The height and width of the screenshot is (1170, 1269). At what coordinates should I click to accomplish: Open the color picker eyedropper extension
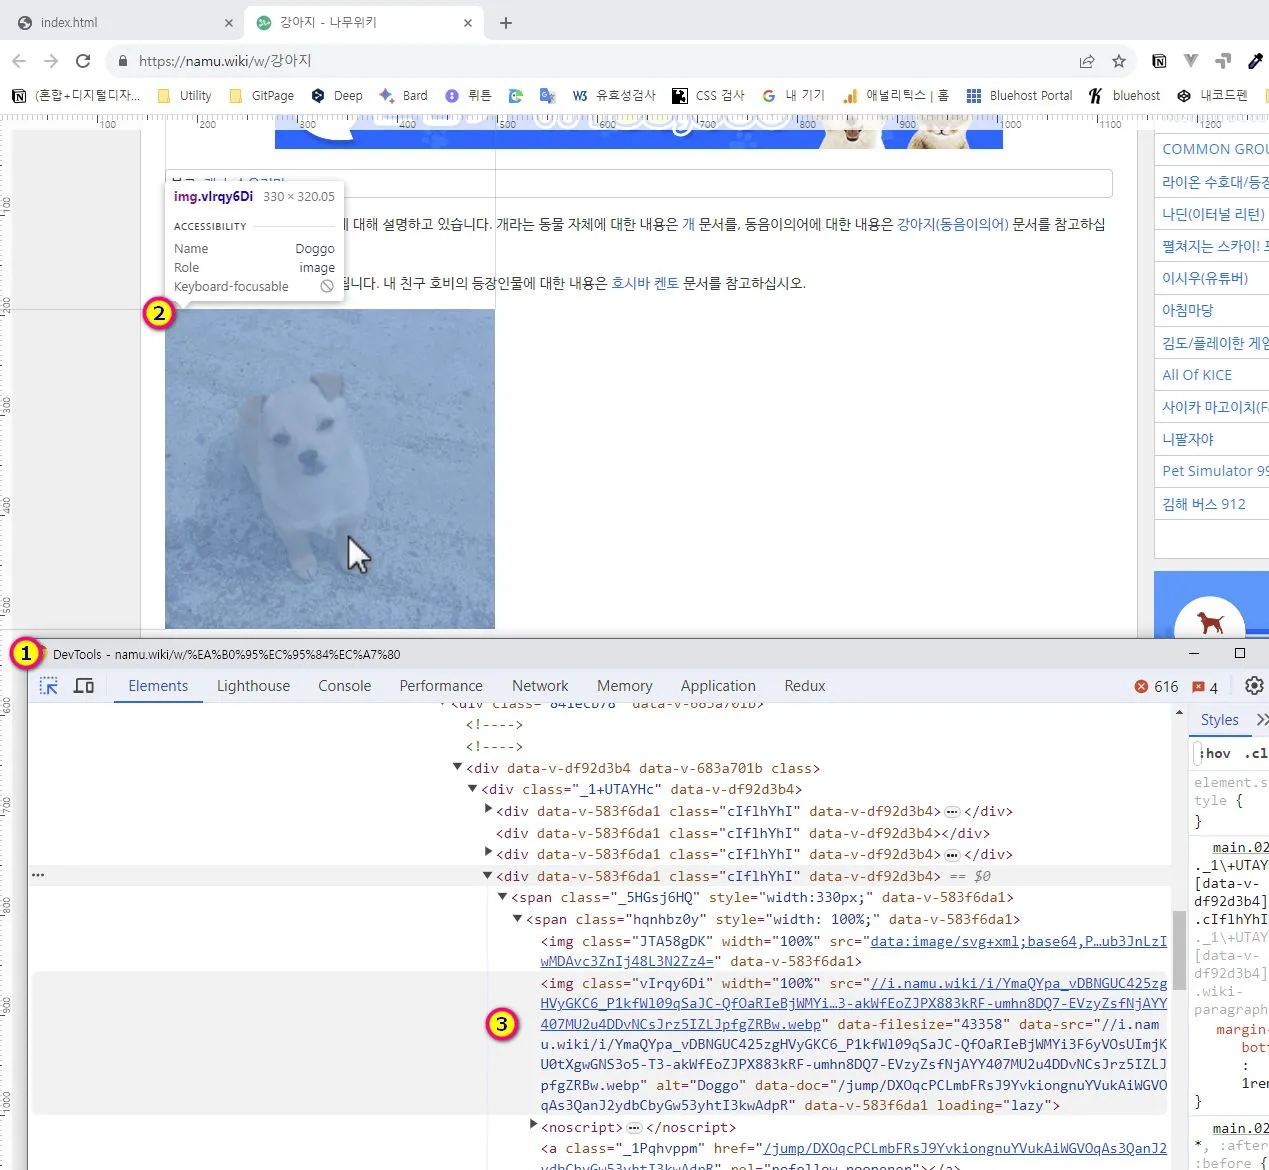pos(1255,61)
